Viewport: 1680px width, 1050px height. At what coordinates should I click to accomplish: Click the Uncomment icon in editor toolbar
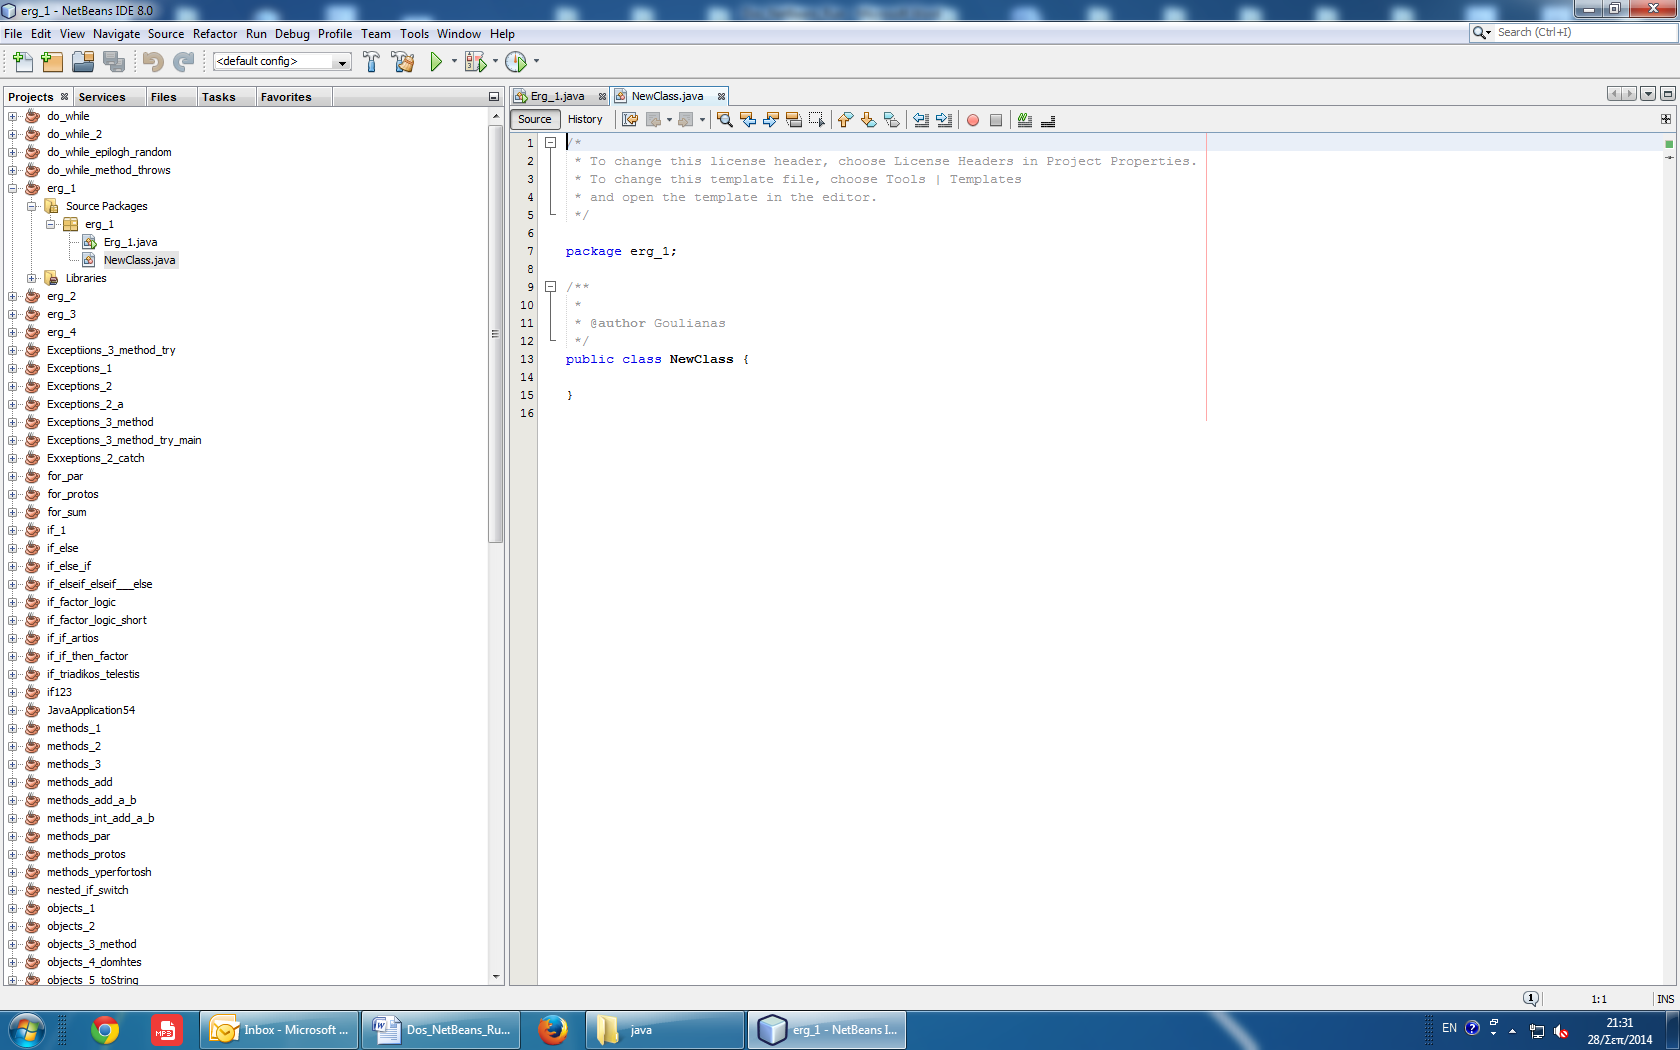(1048, 120)
